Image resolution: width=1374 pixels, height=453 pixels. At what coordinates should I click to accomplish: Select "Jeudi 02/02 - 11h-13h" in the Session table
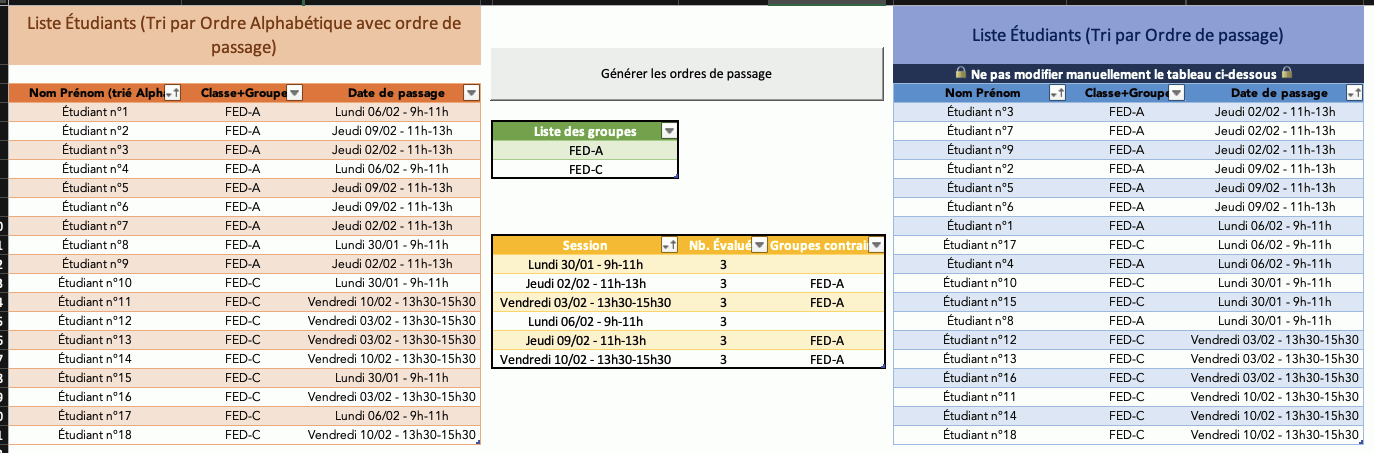585,284
